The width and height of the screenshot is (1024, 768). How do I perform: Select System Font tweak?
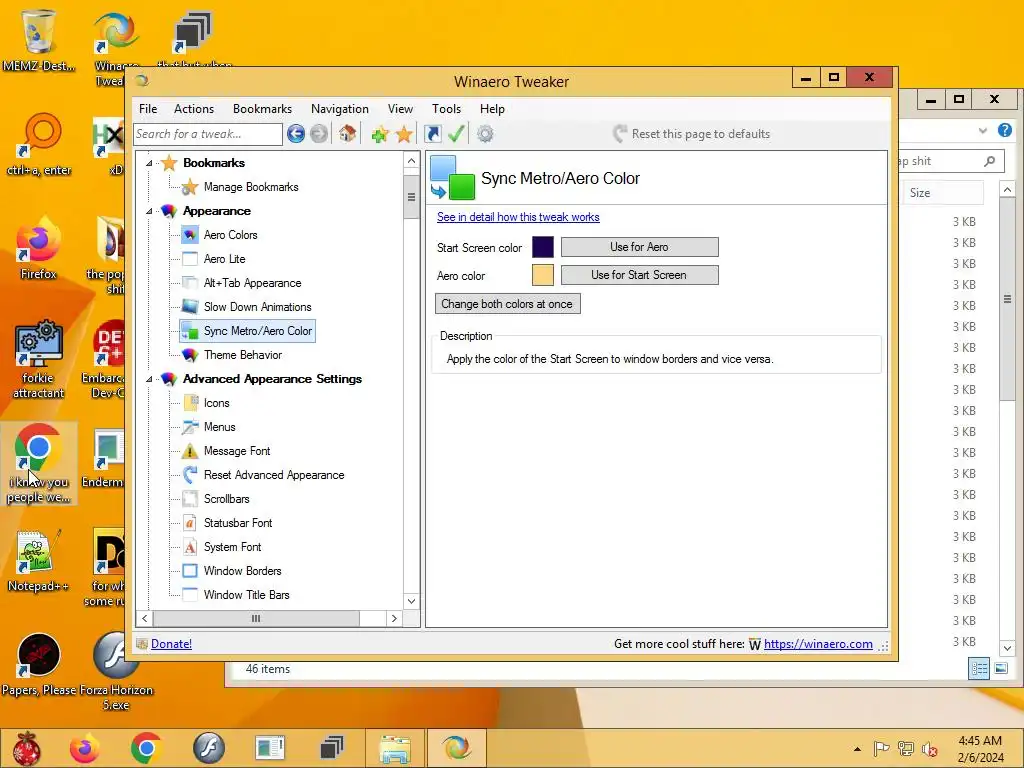coord(232,547)
